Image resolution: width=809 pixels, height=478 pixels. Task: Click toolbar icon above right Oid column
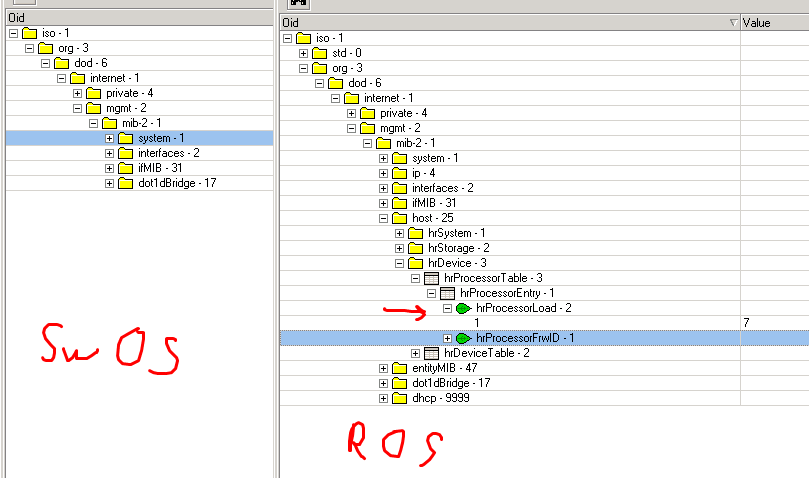[x=298, y=4]
